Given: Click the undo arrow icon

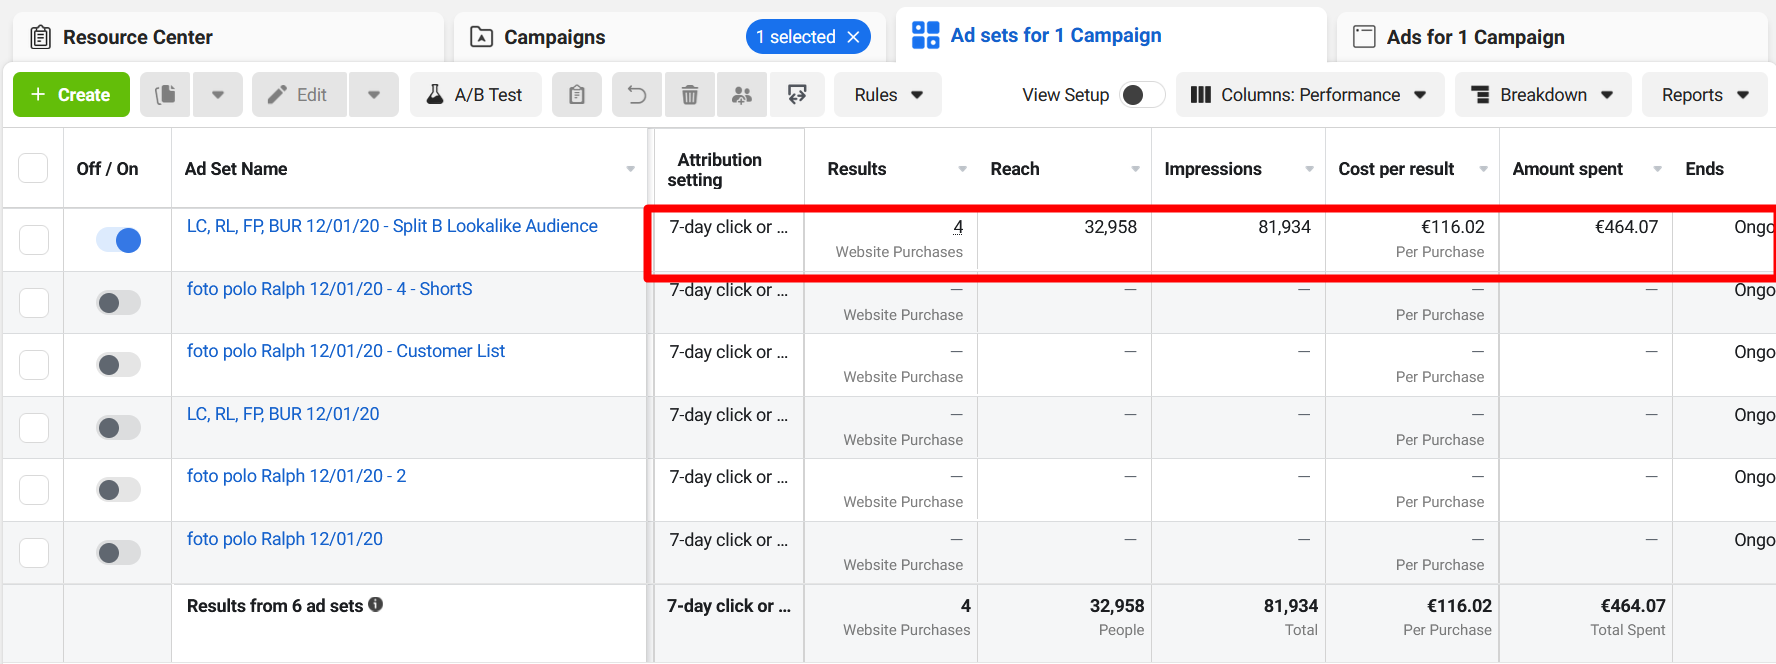Looking at the screenshot, I should coord(637,95).
